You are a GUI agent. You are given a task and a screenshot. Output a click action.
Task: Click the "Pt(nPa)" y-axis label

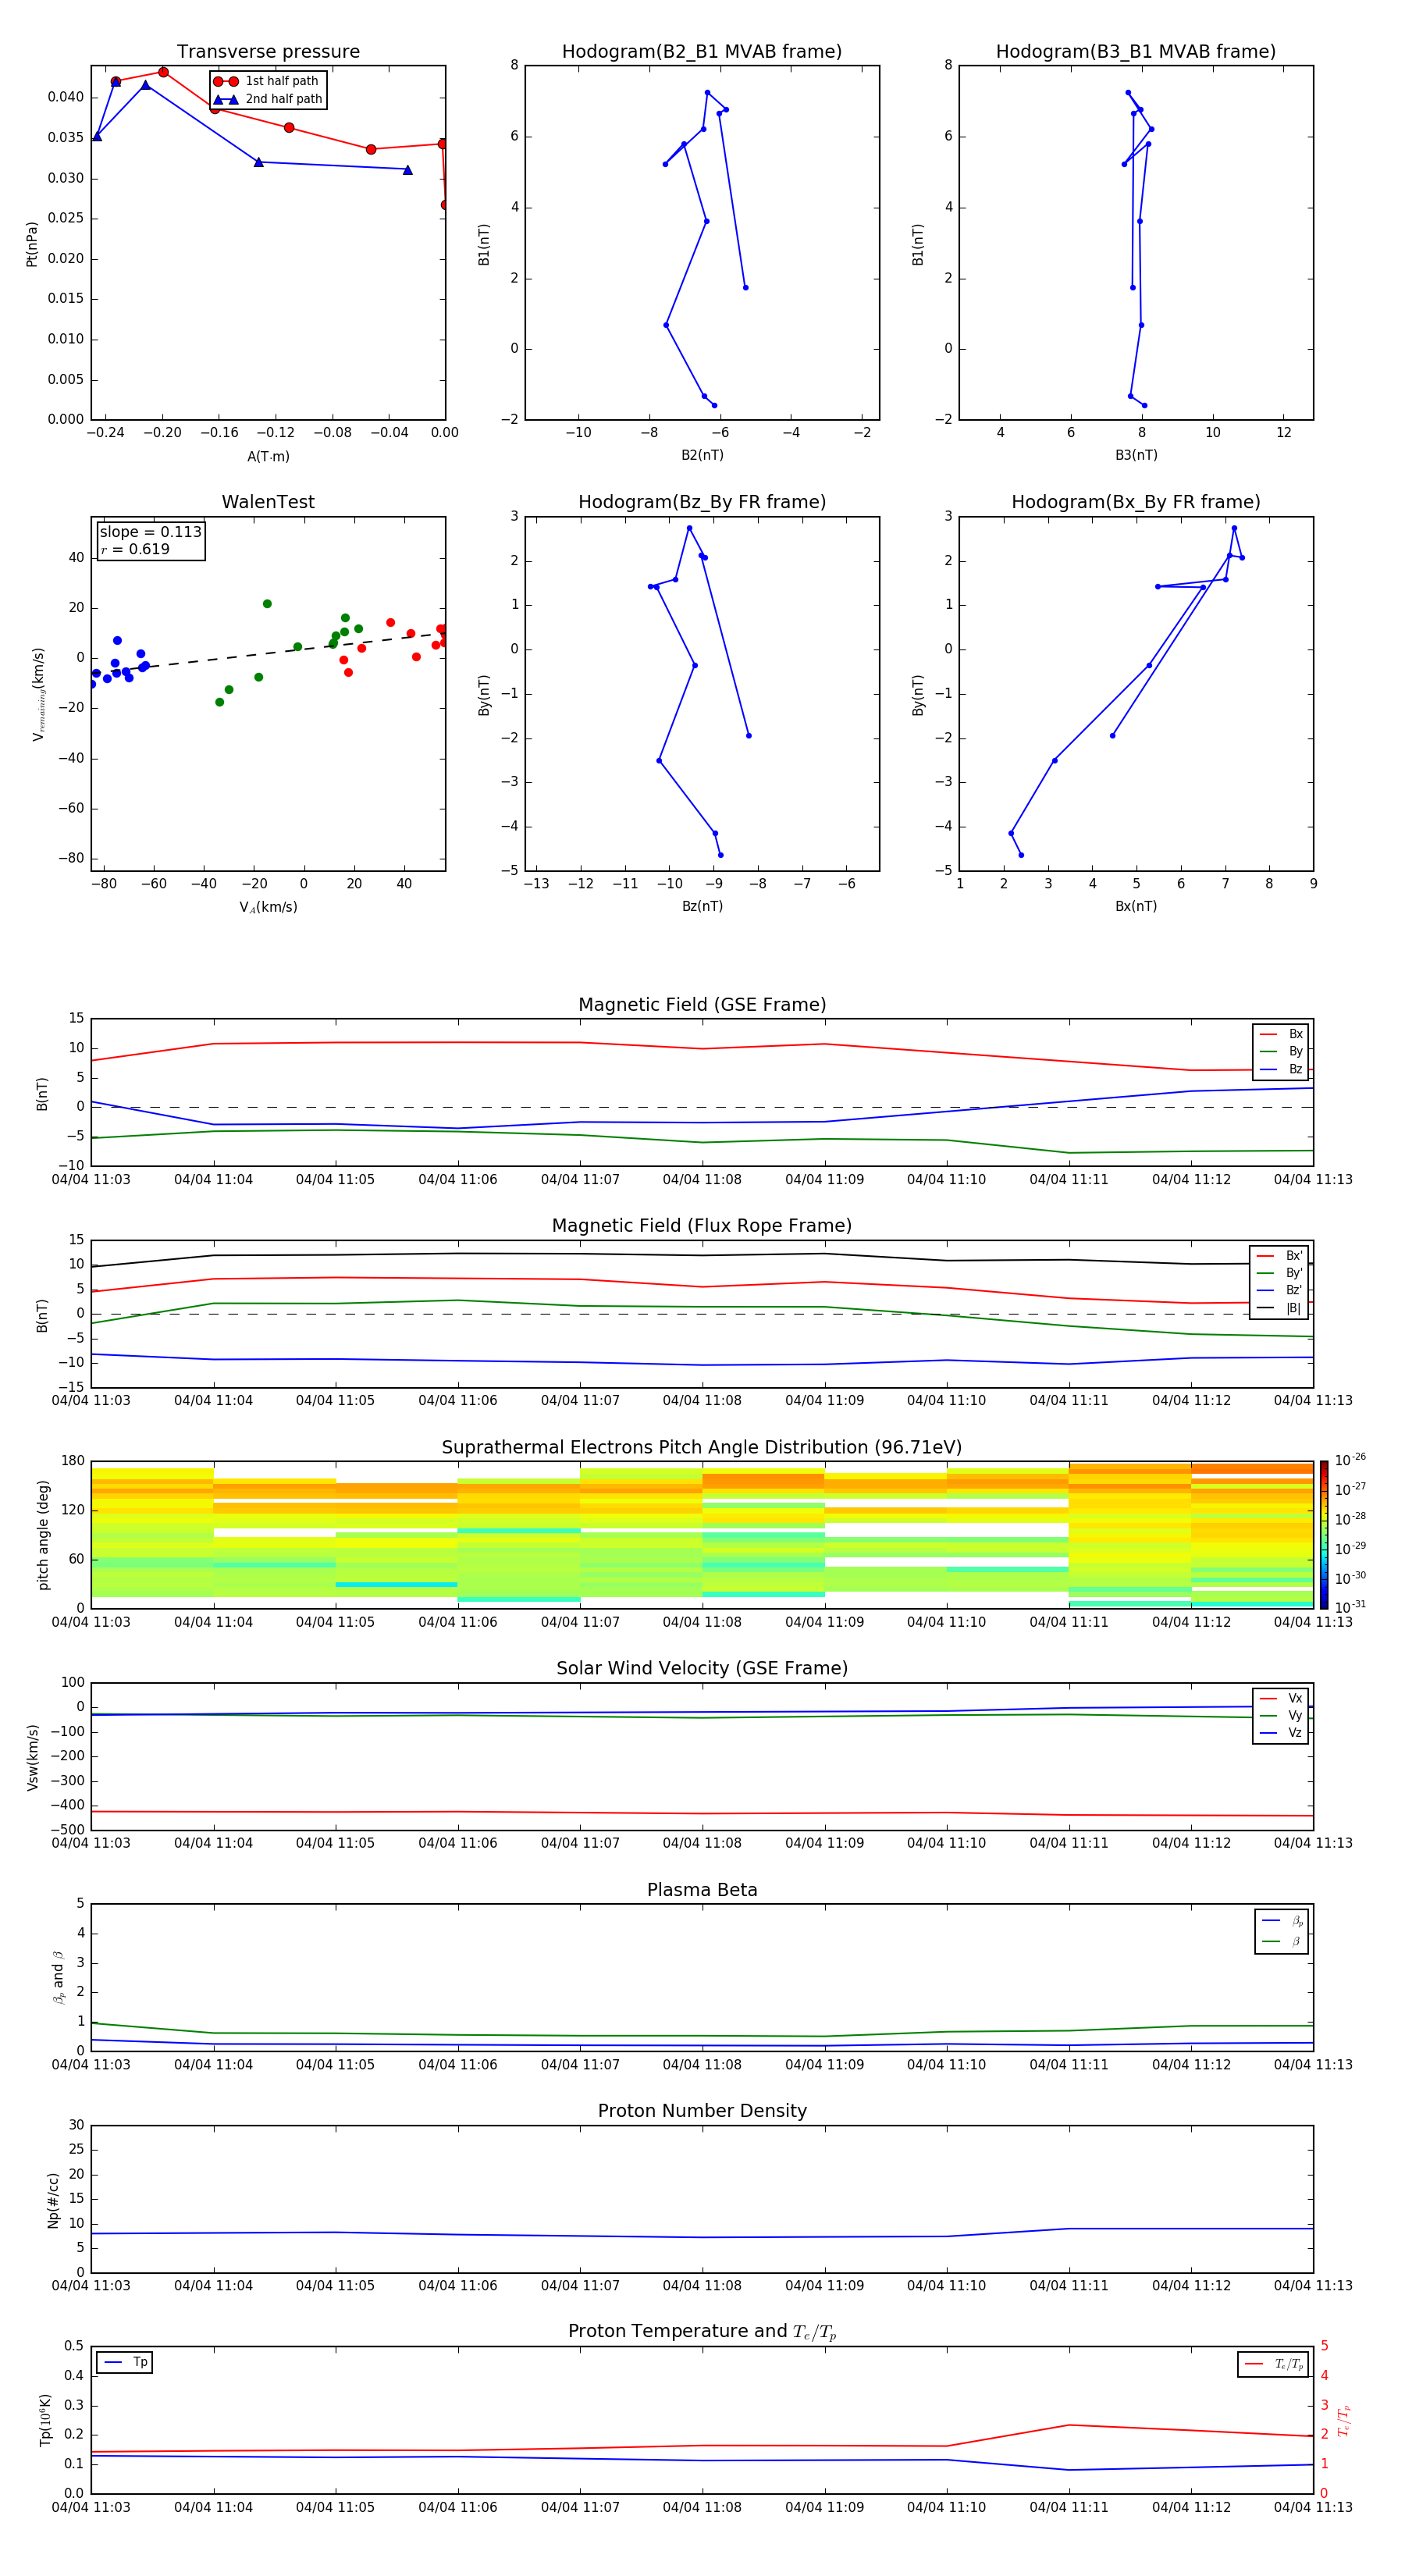(x=32, y=244)
